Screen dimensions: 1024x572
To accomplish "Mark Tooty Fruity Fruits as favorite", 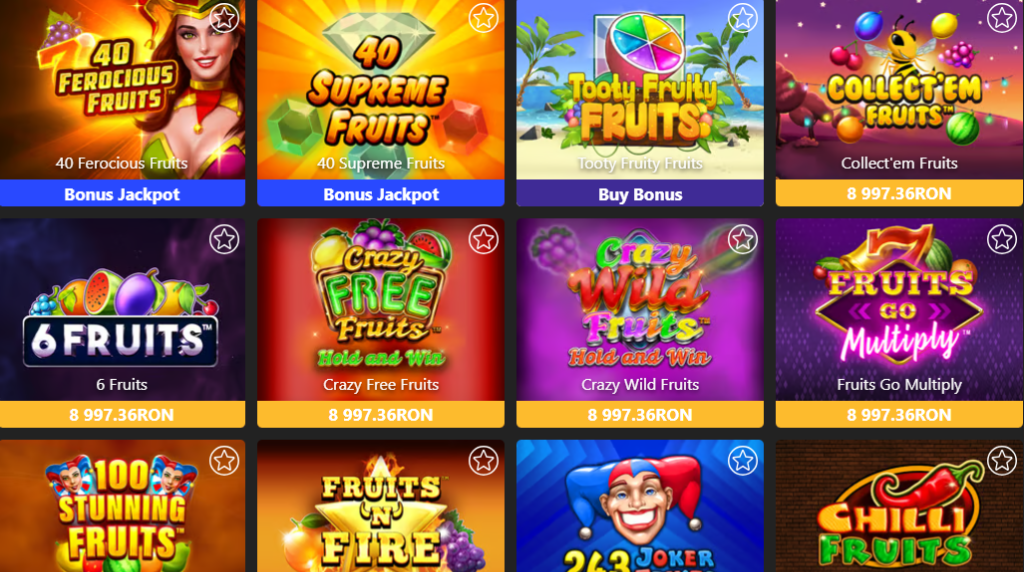I will point(743,18).
